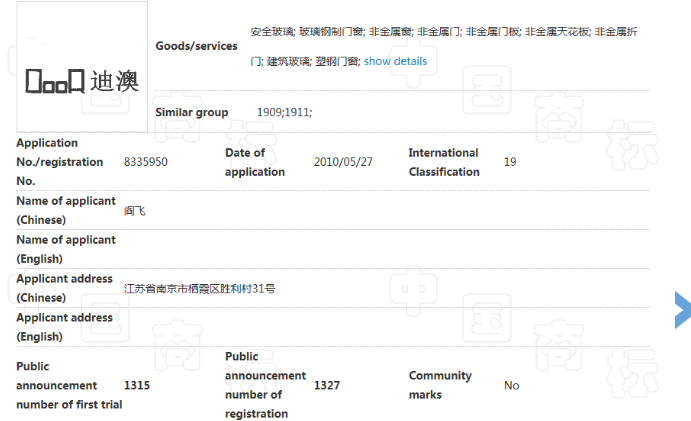Click the application date 2010/05/27
This screenshot has width=691, height=421.
point(343,162)
